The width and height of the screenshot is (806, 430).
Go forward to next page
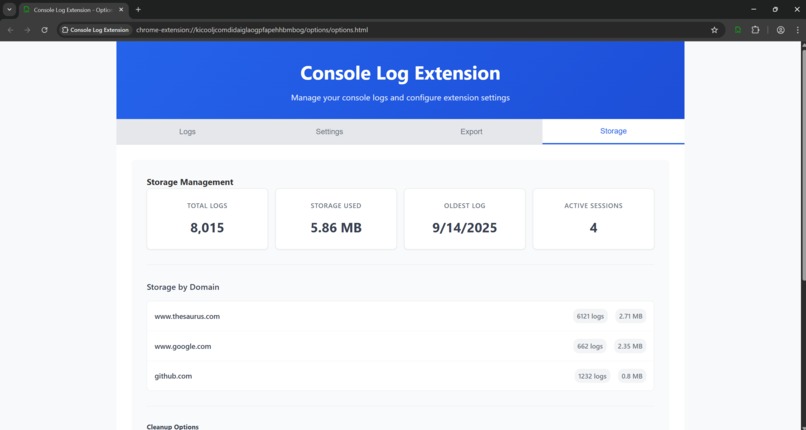[27, 30]
